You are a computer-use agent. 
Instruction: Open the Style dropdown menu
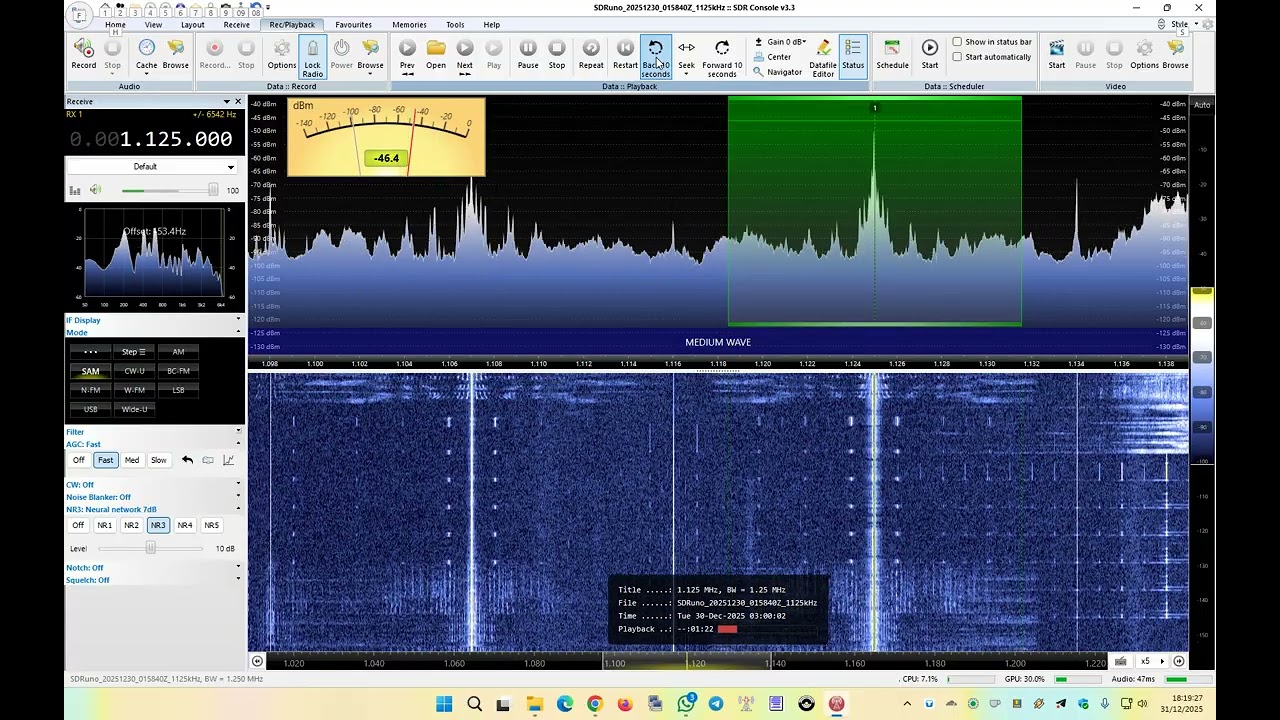coord(1182,24)
